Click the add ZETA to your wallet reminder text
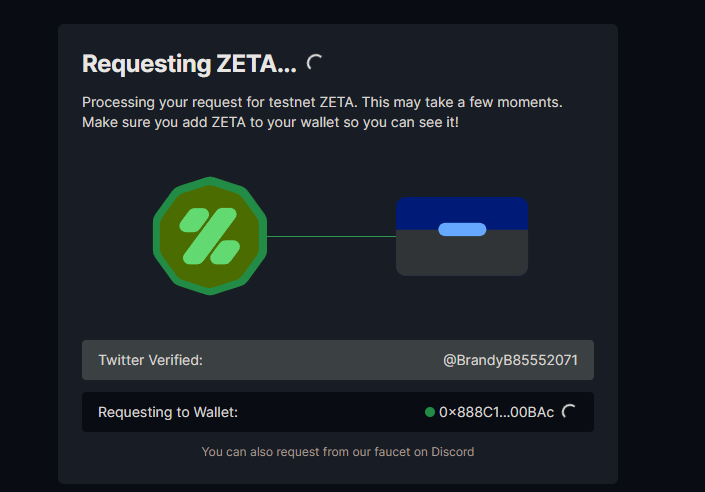The width and height of the screenshot is (705, 492). pyautogui.click(x=270, y=122)
